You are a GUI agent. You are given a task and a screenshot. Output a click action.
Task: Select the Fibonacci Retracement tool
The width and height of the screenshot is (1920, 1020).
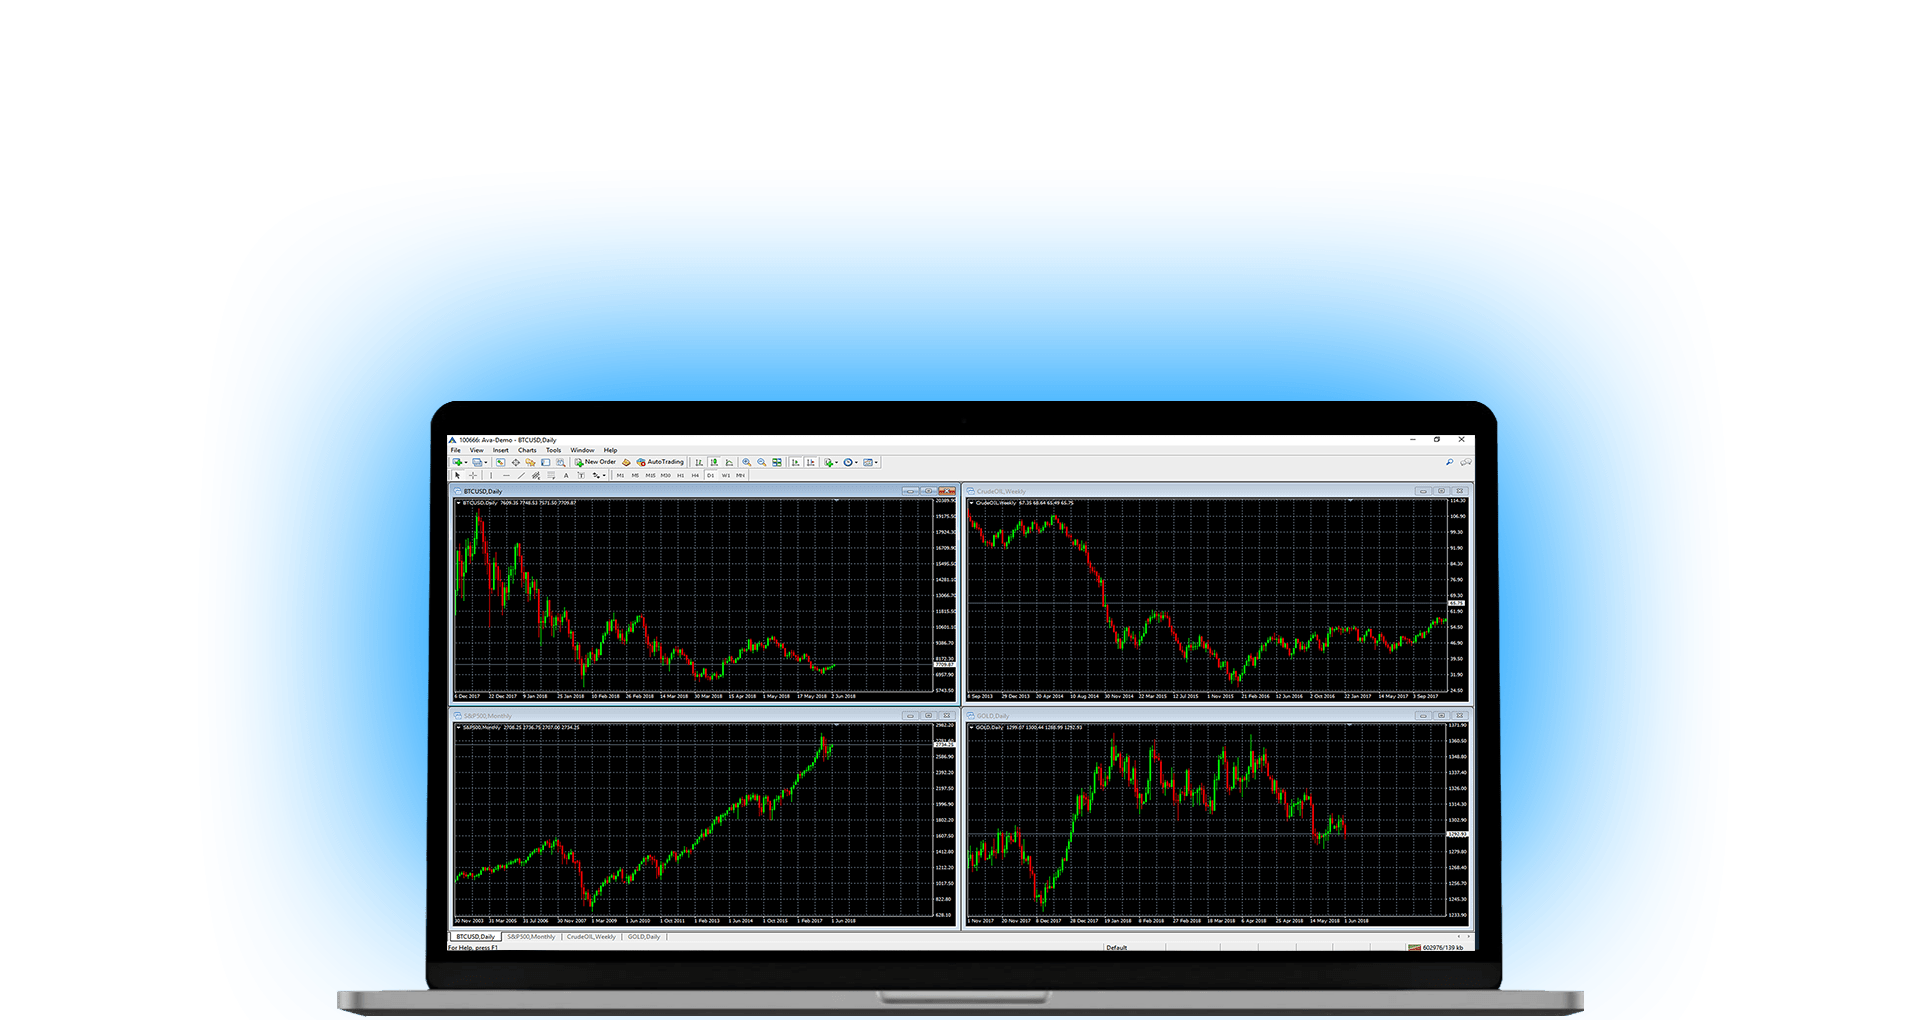point(551,475)
